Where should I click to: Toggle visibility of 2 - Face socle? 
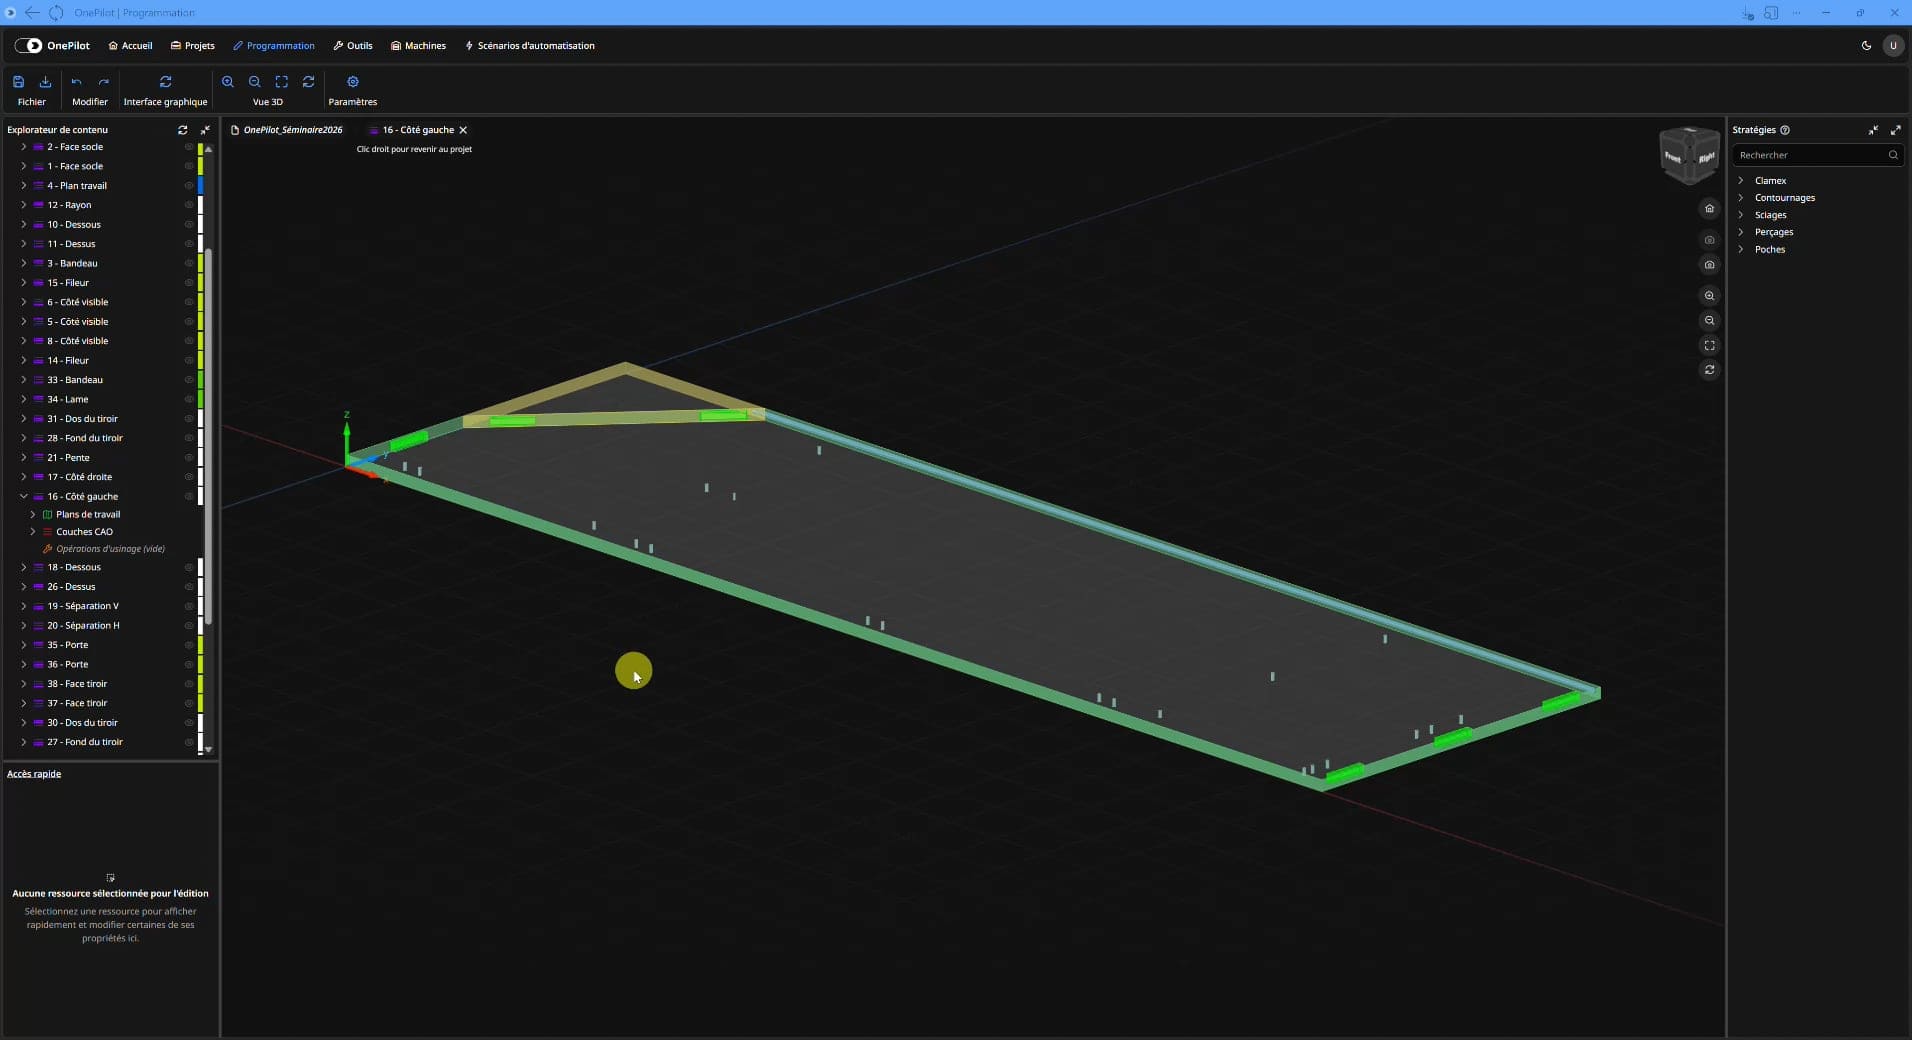tap(189, 147)
